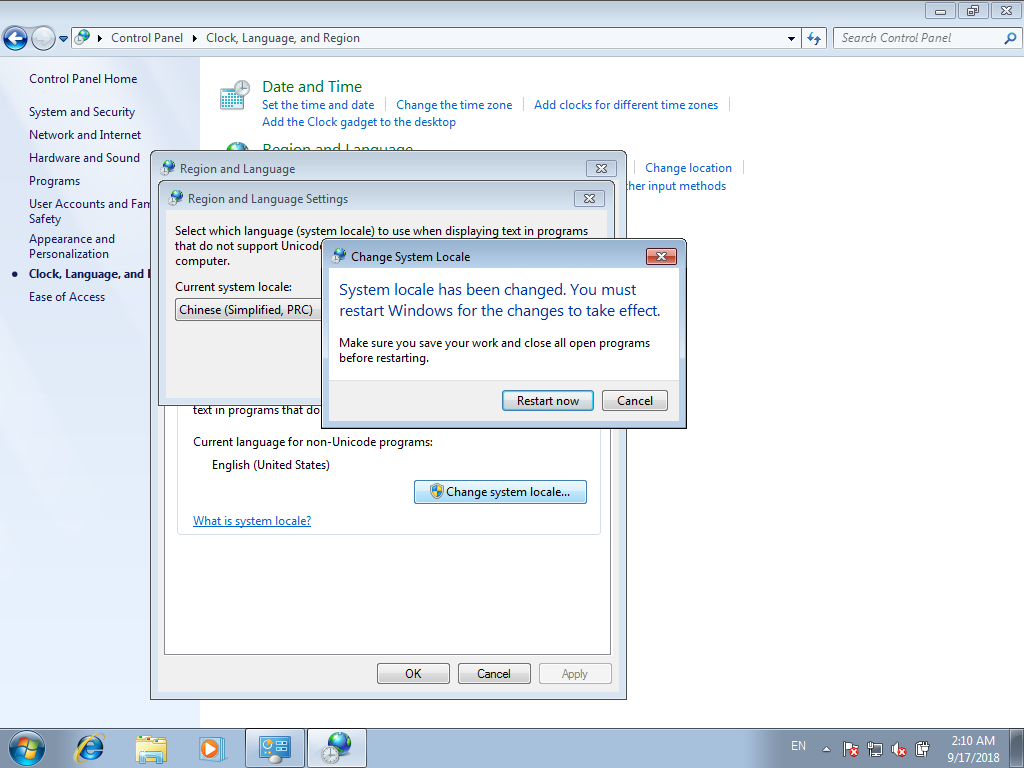Click the Control Panel address bar icon
The width and height of the screenshot is (1024, 768).
[x=83, y=37]
